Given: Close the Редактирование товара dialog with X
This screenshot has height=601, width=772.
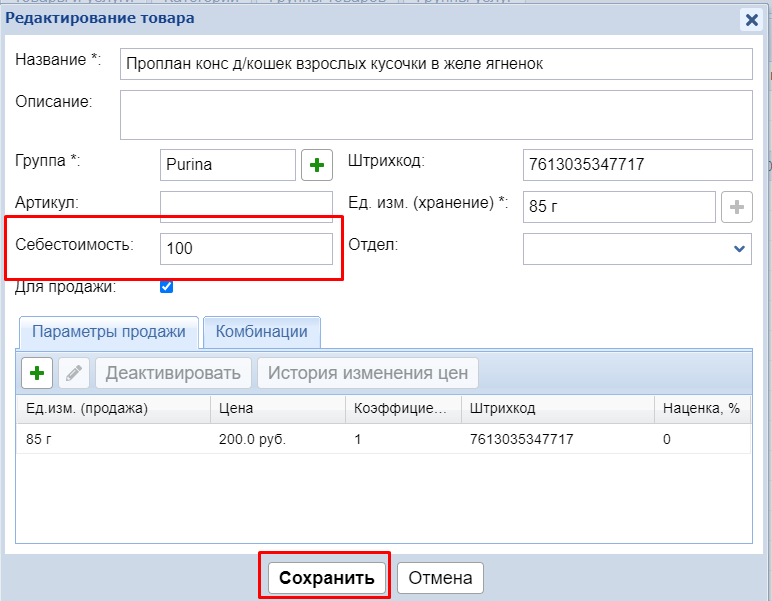Looking at the screenshot, I should 751,19.
